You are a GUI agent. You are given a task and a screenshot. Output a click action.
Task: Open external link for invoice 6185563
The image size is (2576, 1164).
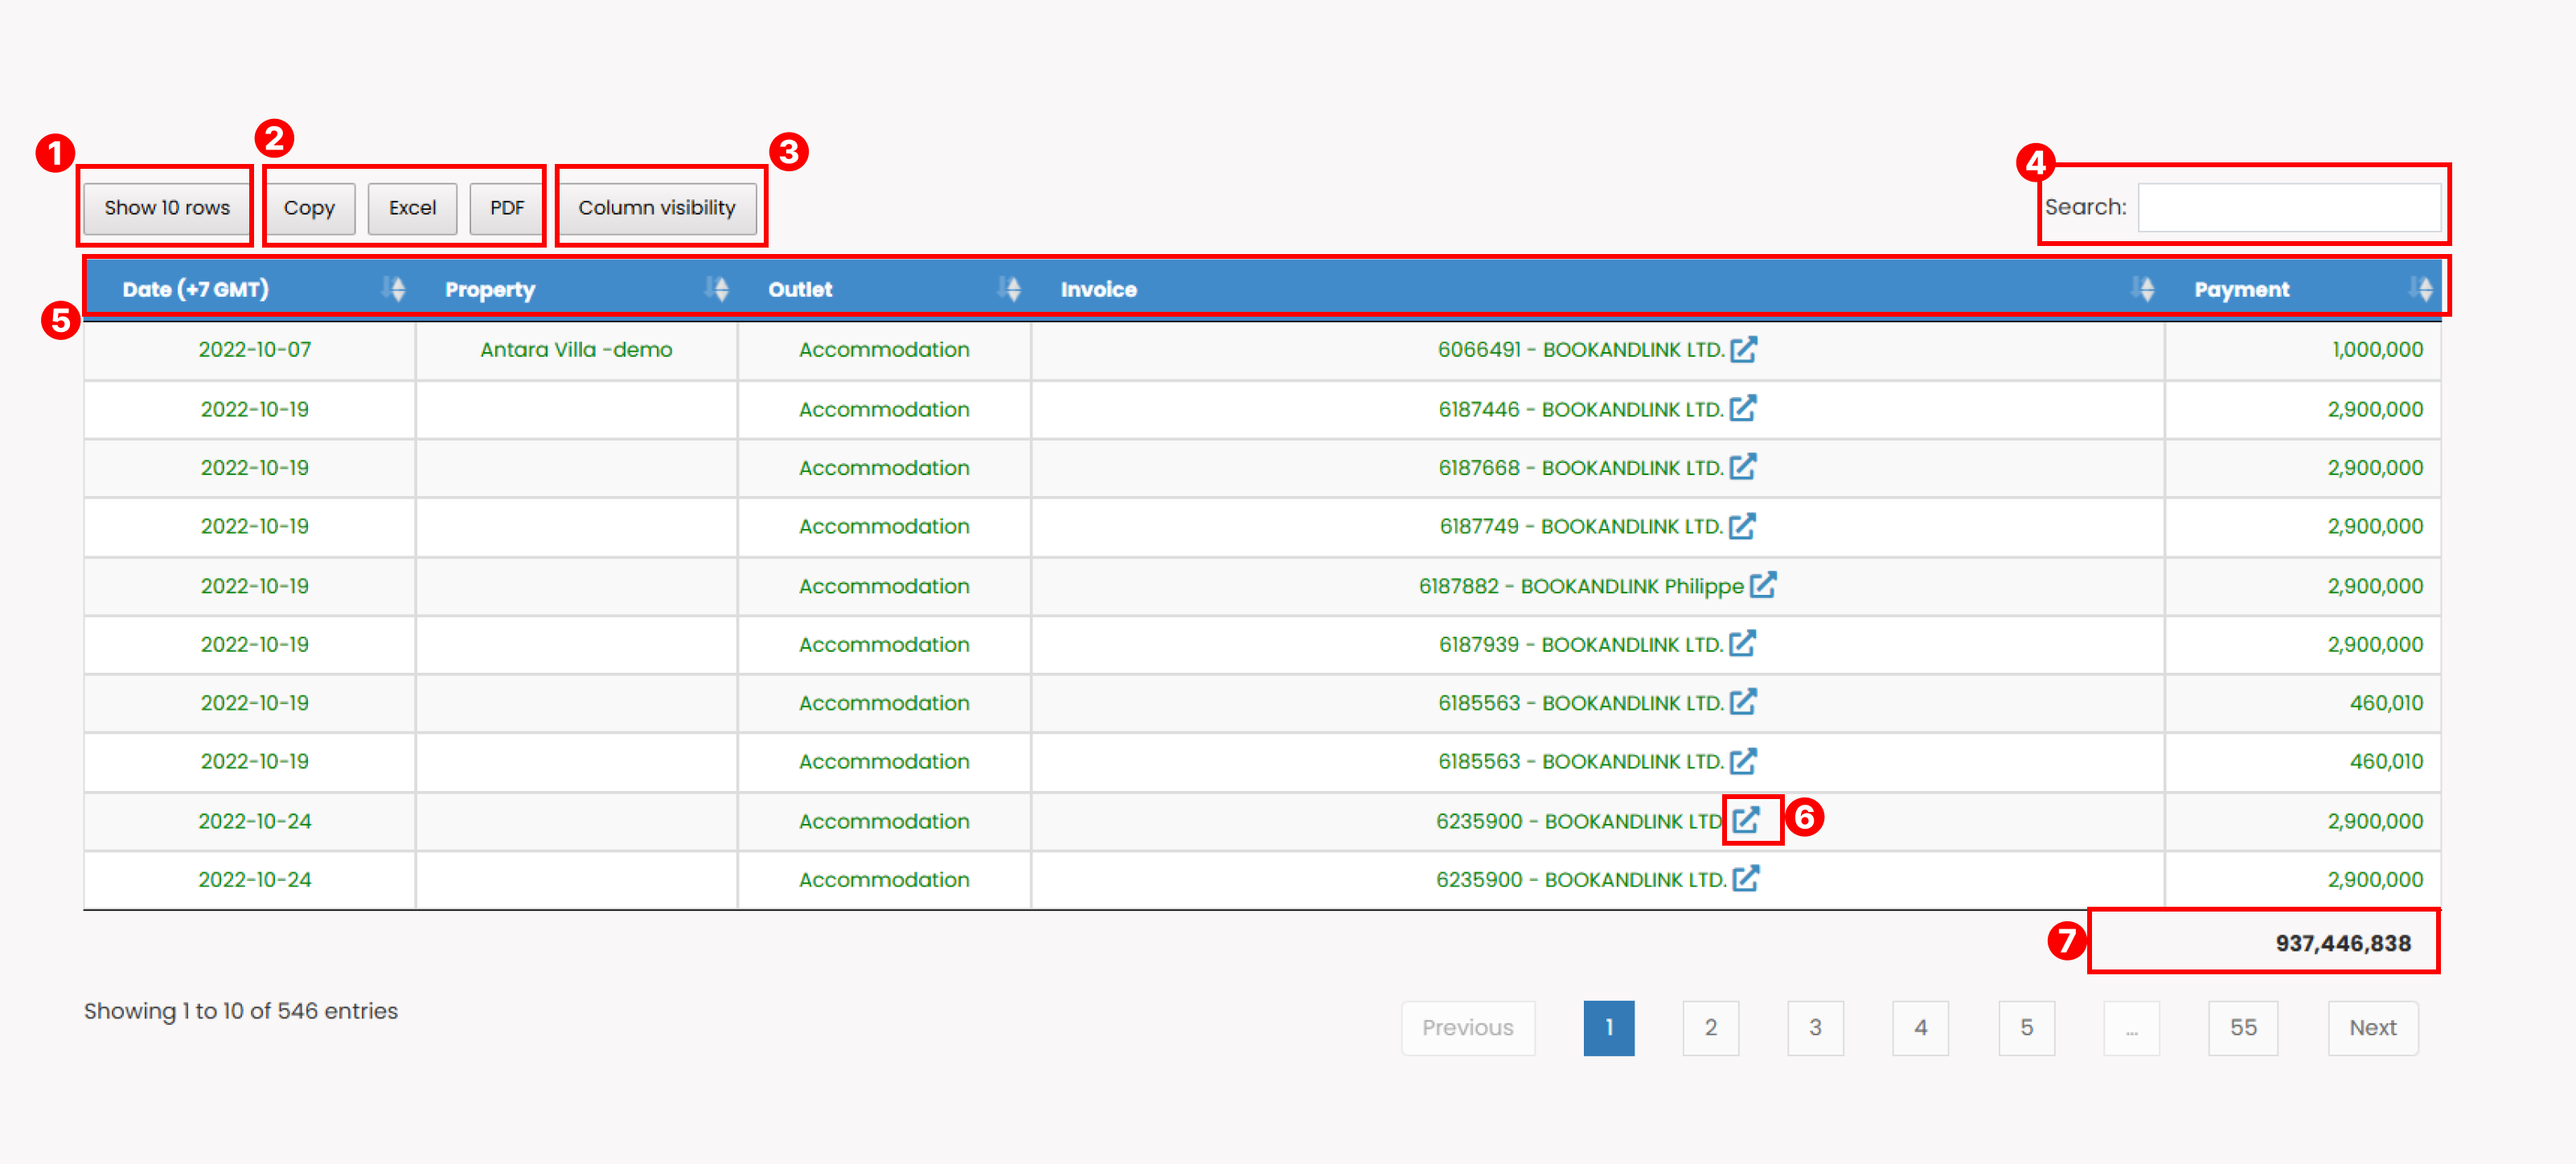[1744, 702]
